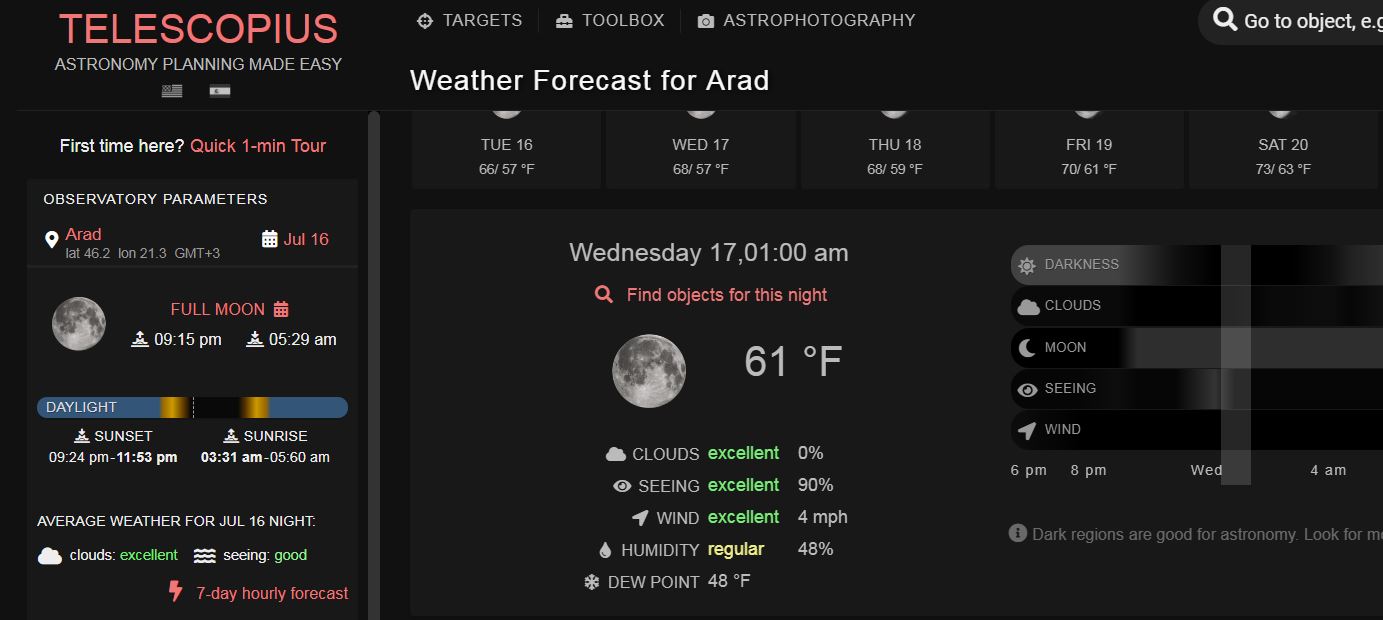This screenshot has width=1383, height=620.
Task: Click the DAYLIGHT timeline bar
Action: point(192,407)
